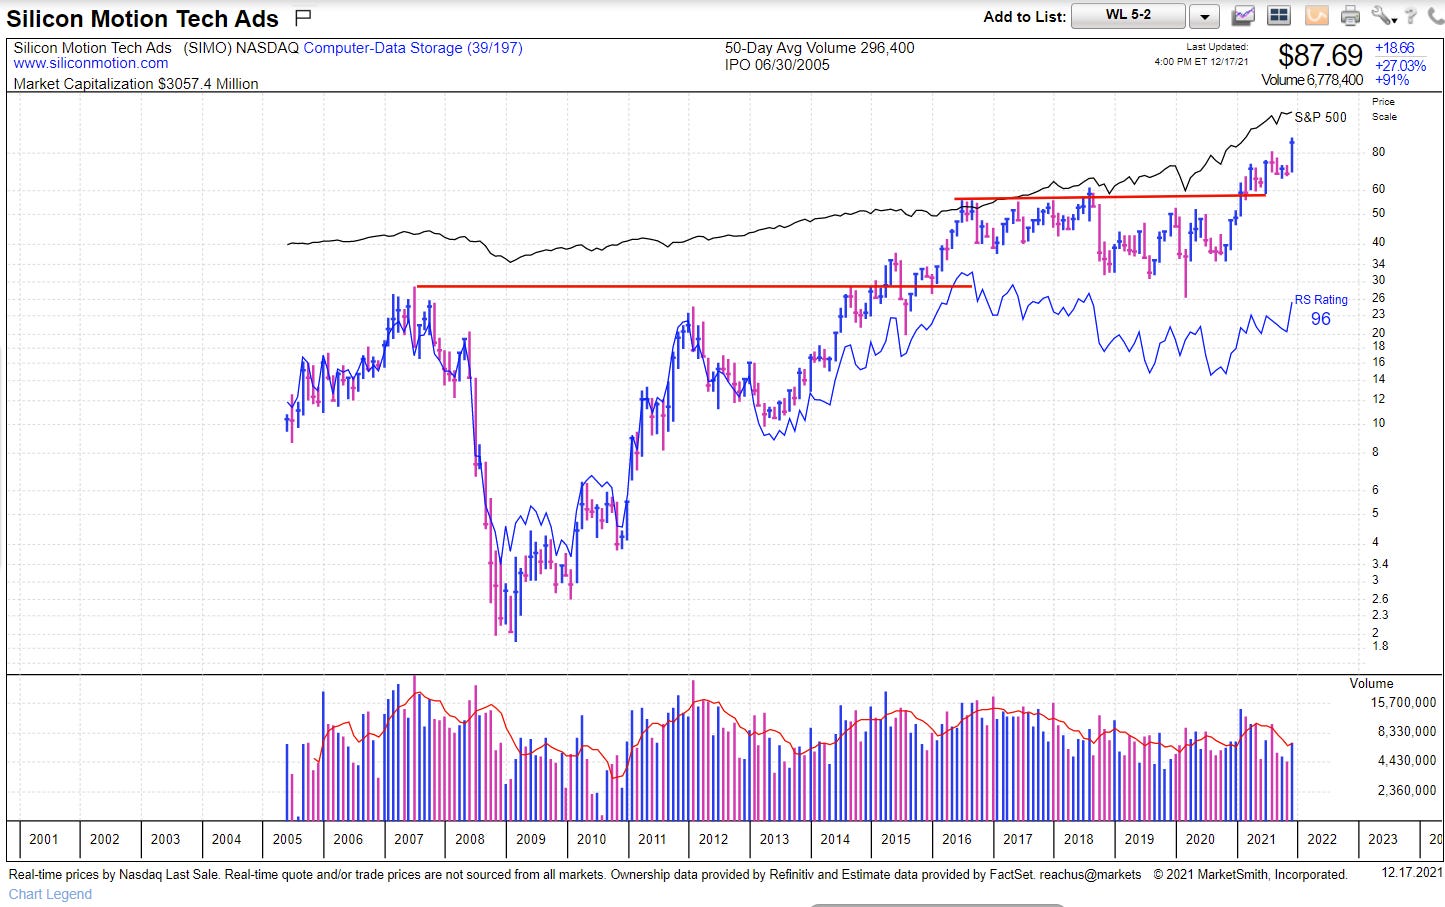Select the 2012 year on time axis
Image resolution: width=1445 pixels, height=907 pixels.
click(x=713, y=839)
